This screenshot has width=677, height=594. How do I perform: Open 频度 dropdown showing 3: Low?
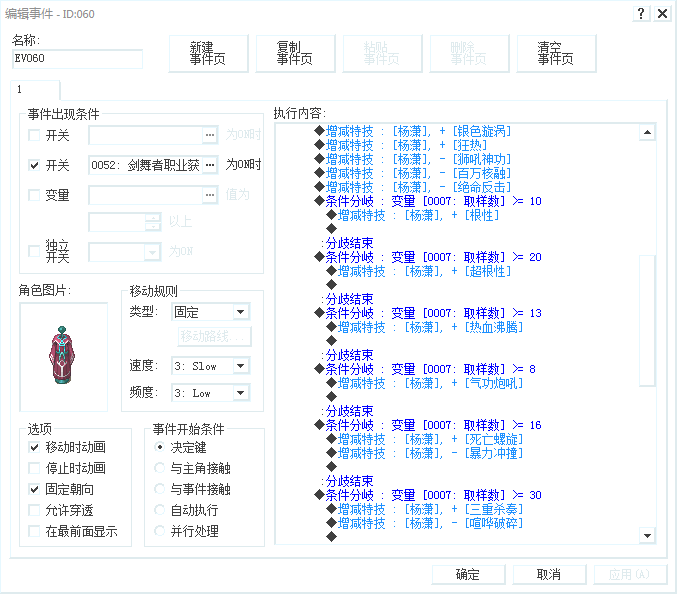(x=211, y=393)
